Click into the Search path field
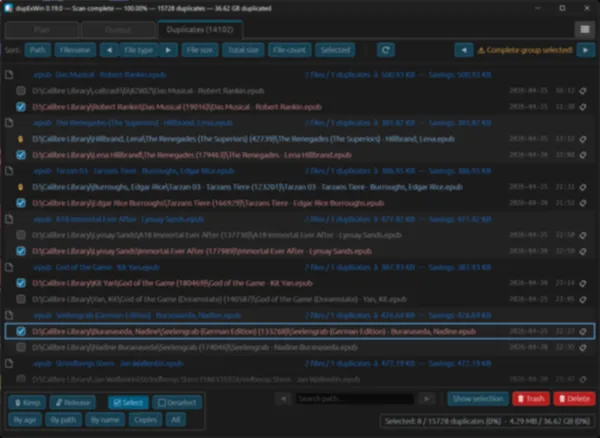 [x=355, y=399]
